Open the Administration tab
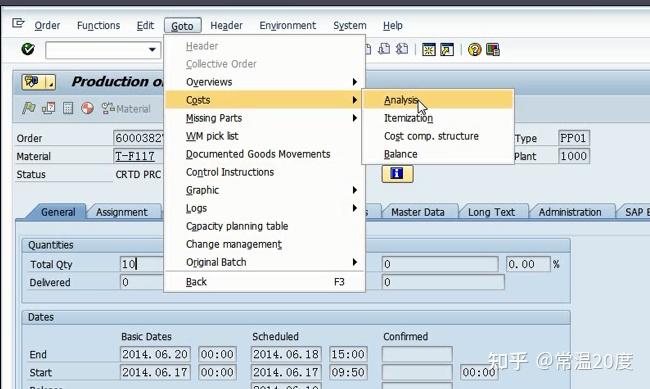The width and height of the screenshot is (650, 389). pos(570,212)
